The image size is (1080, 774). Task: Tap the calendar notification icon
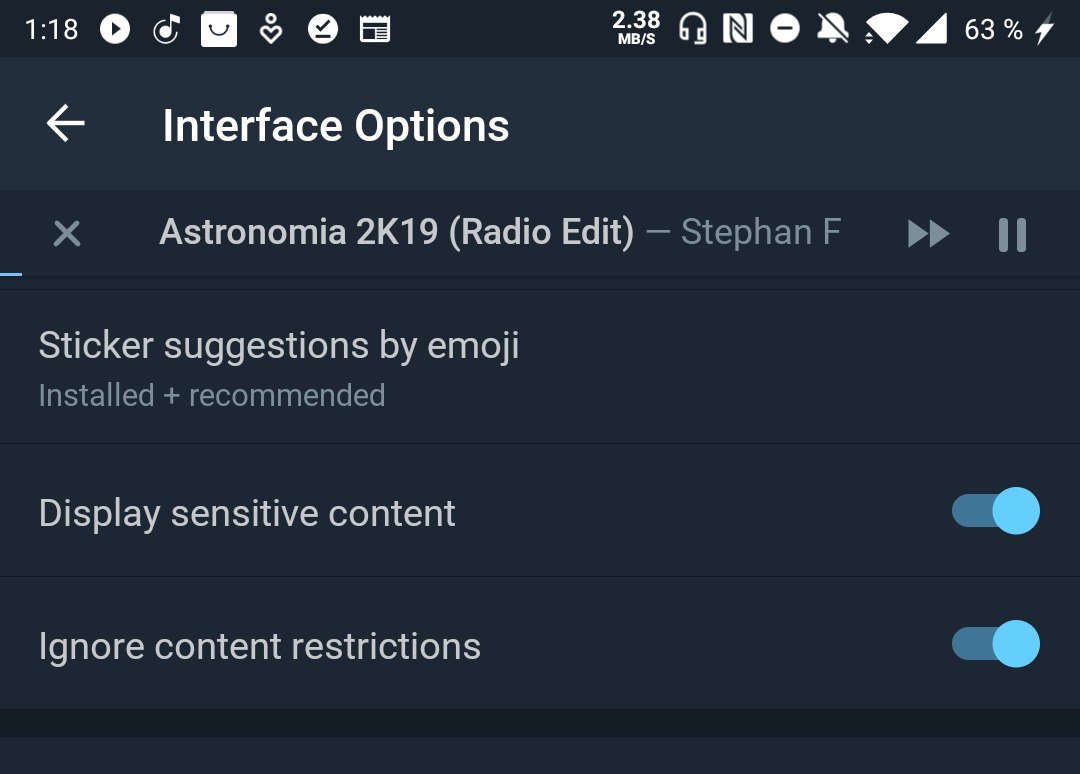(375, 30)
